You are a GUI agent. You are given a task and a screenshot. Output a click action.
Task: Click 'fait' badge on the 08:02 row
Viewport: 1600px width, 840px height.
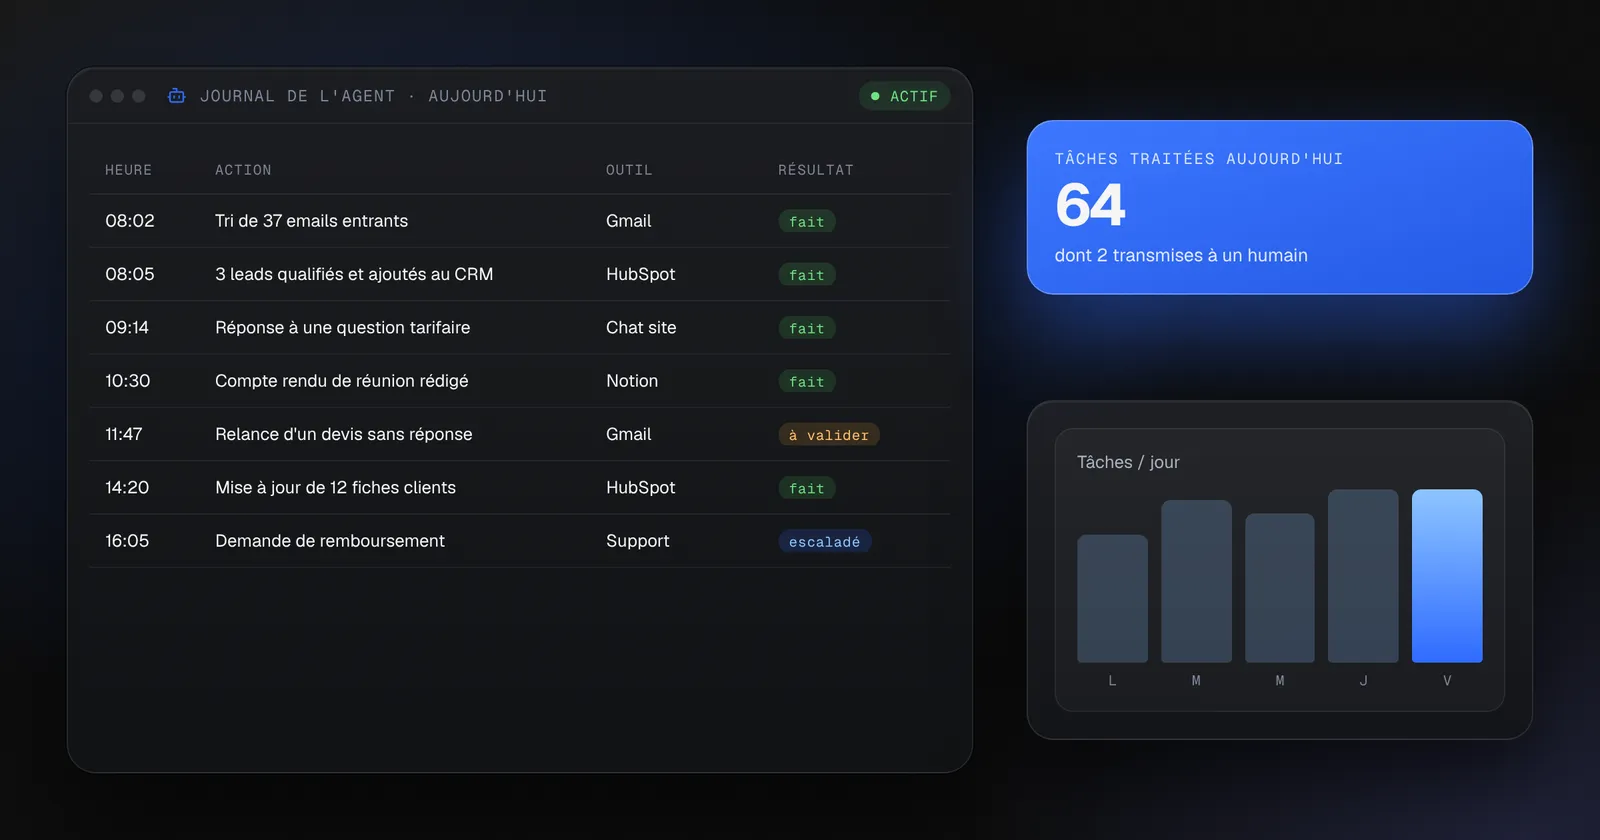807,222
